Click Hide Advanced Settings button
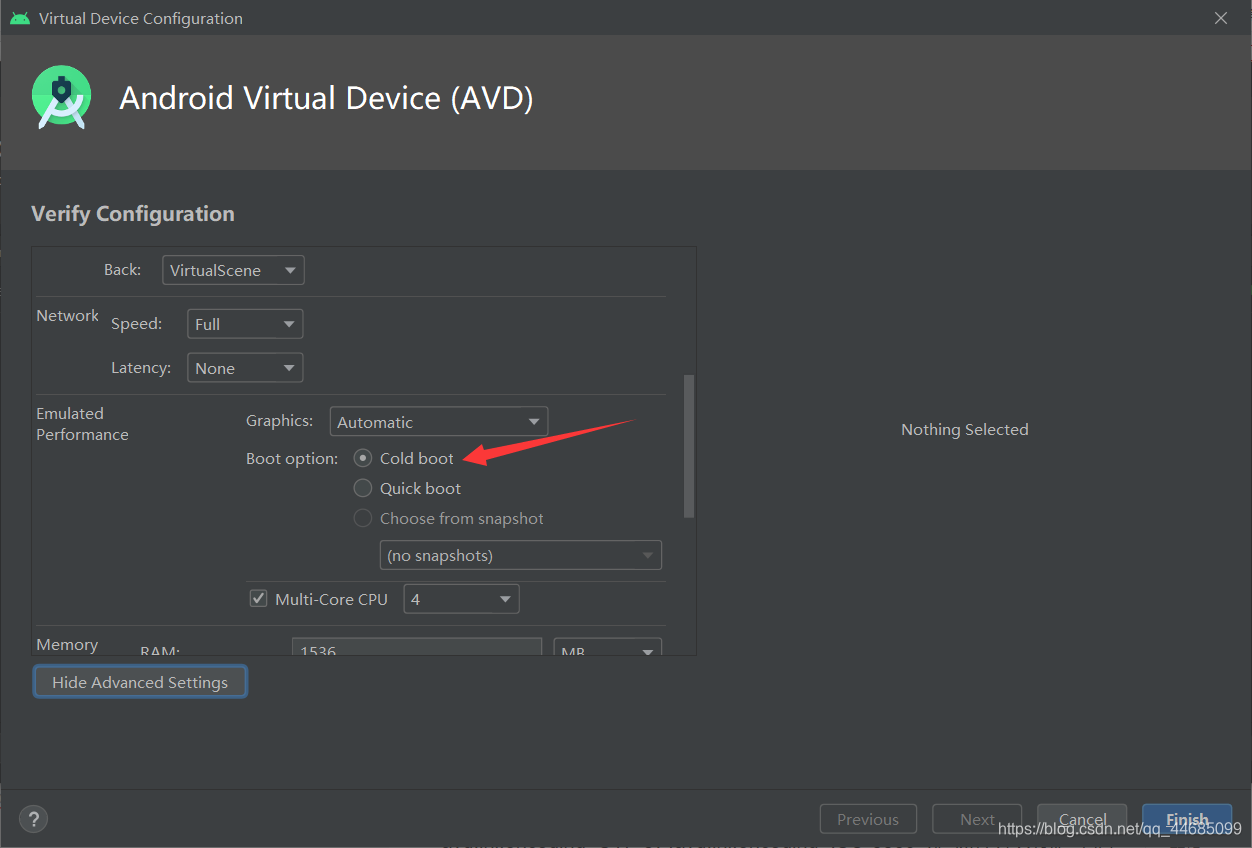The width and height of the screenshot is (1252, 848). (140, 682)
